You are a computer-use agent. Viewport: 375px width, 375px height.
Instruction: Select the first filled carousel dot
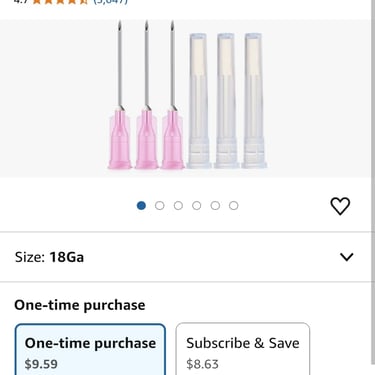coord(141,206)
